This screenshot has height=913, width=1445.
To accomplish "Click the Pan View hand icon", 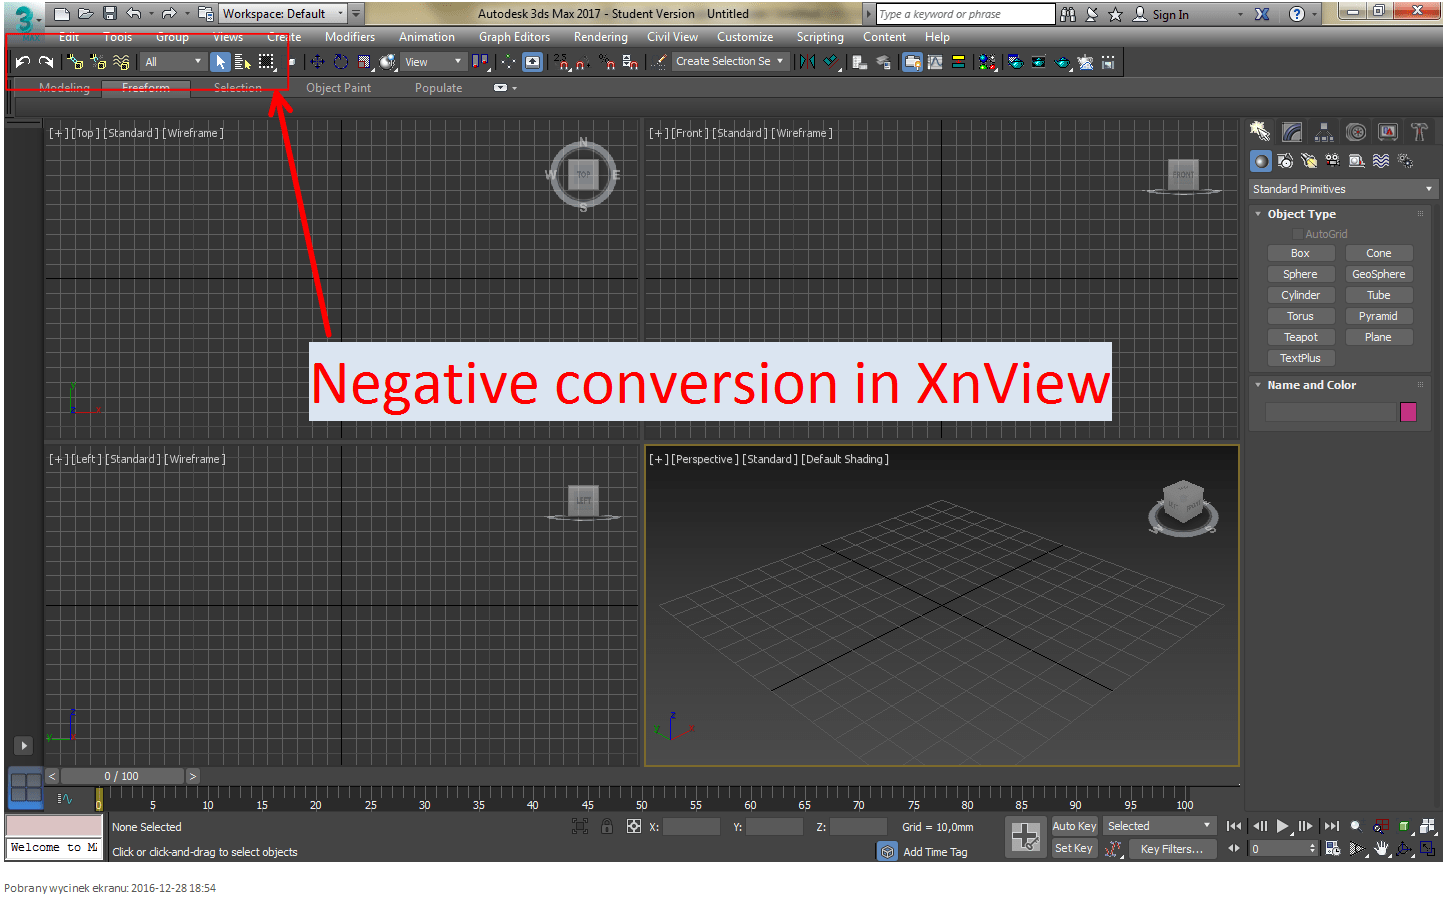I will tap(1381, 849).
